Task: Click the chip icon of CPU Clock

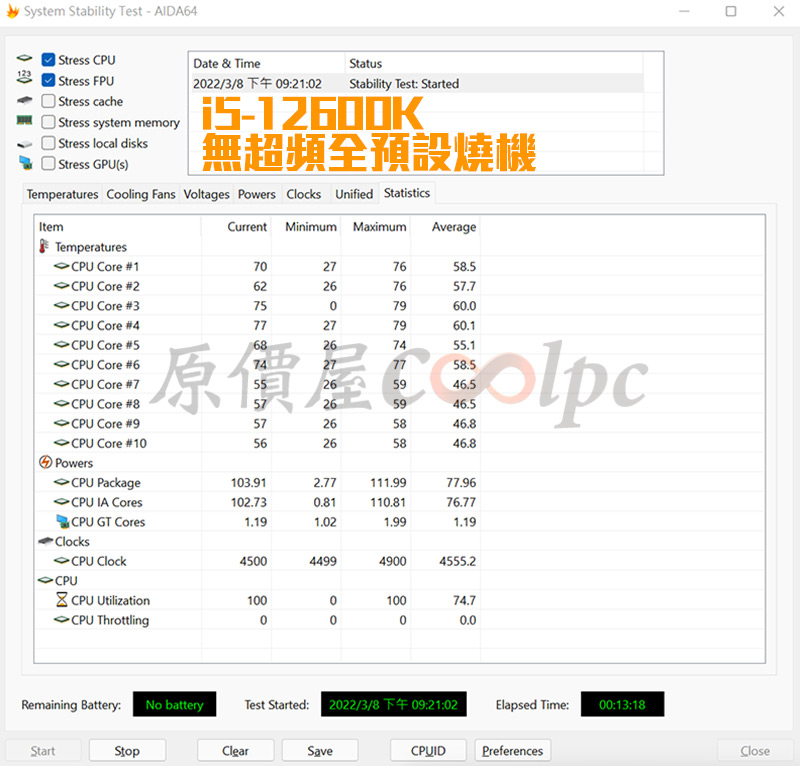Action: tap(62, 561)
